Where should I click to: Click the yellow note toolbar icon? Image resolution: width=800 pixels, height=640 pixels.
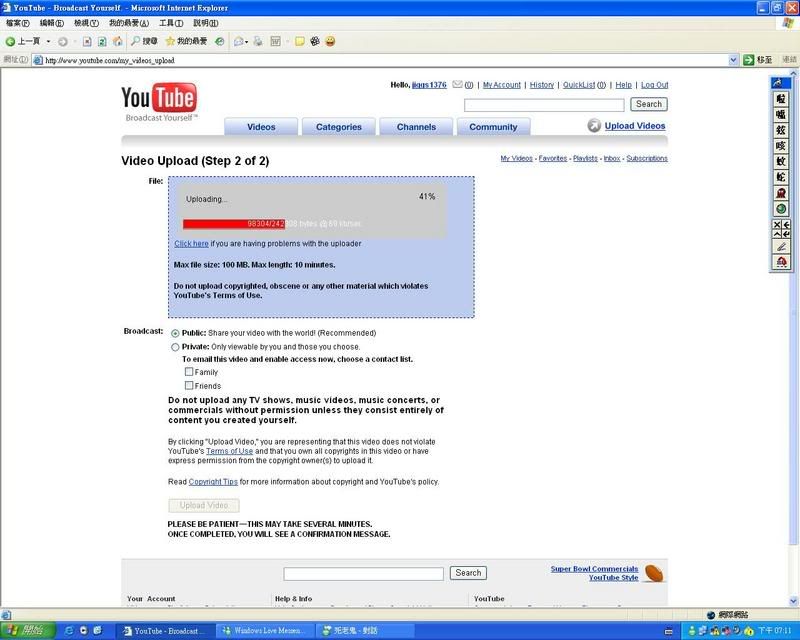pos(299,41)
